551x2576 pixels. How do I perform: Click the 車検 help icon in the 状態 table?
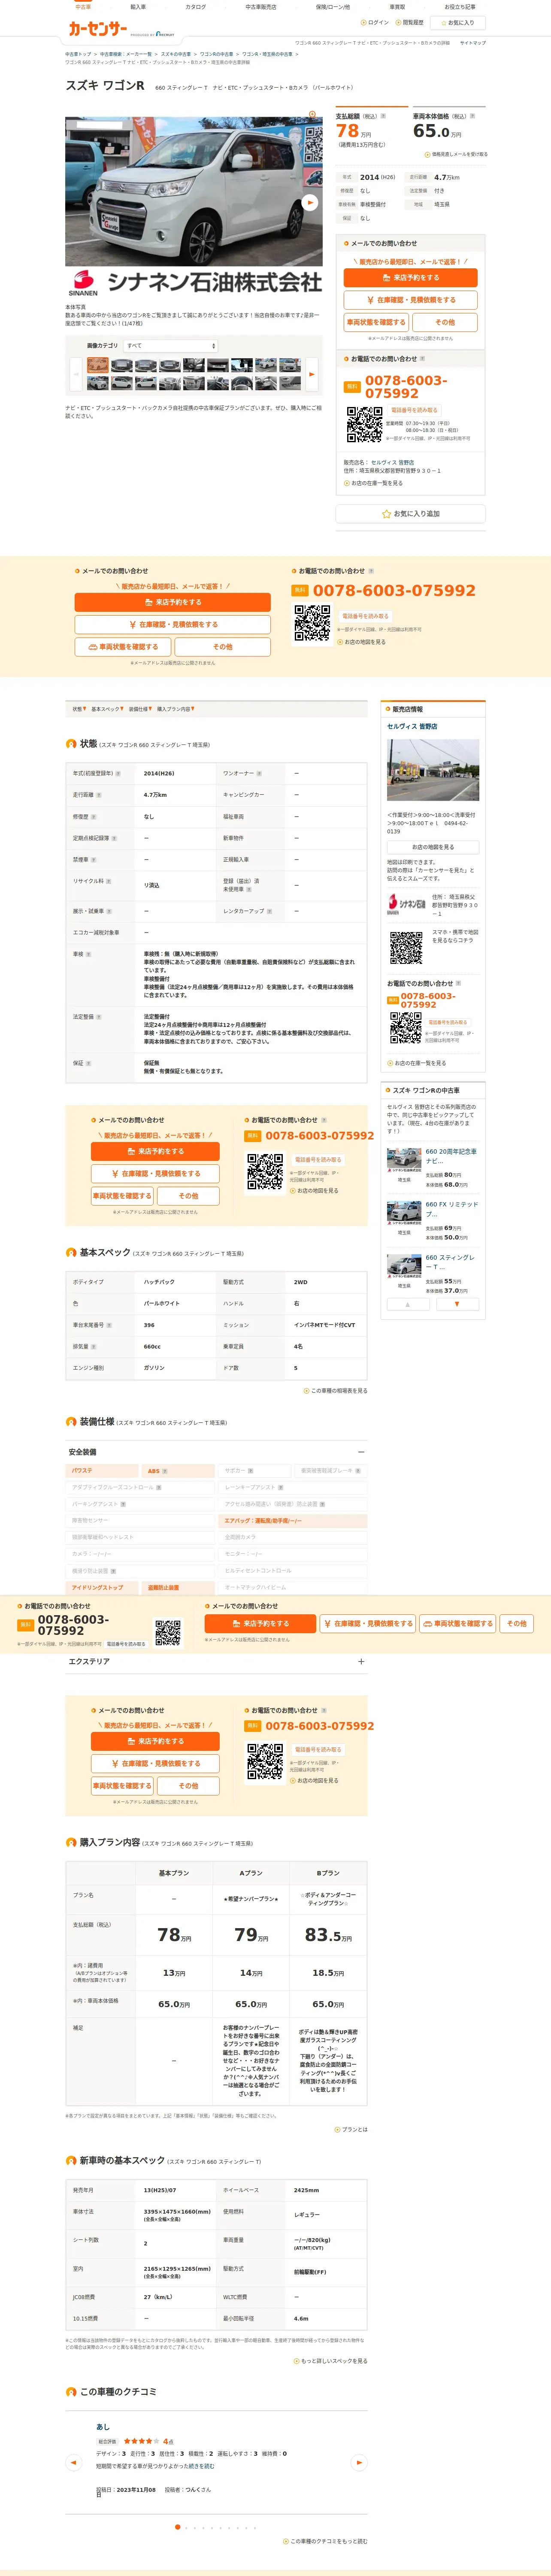click(89, 954)
